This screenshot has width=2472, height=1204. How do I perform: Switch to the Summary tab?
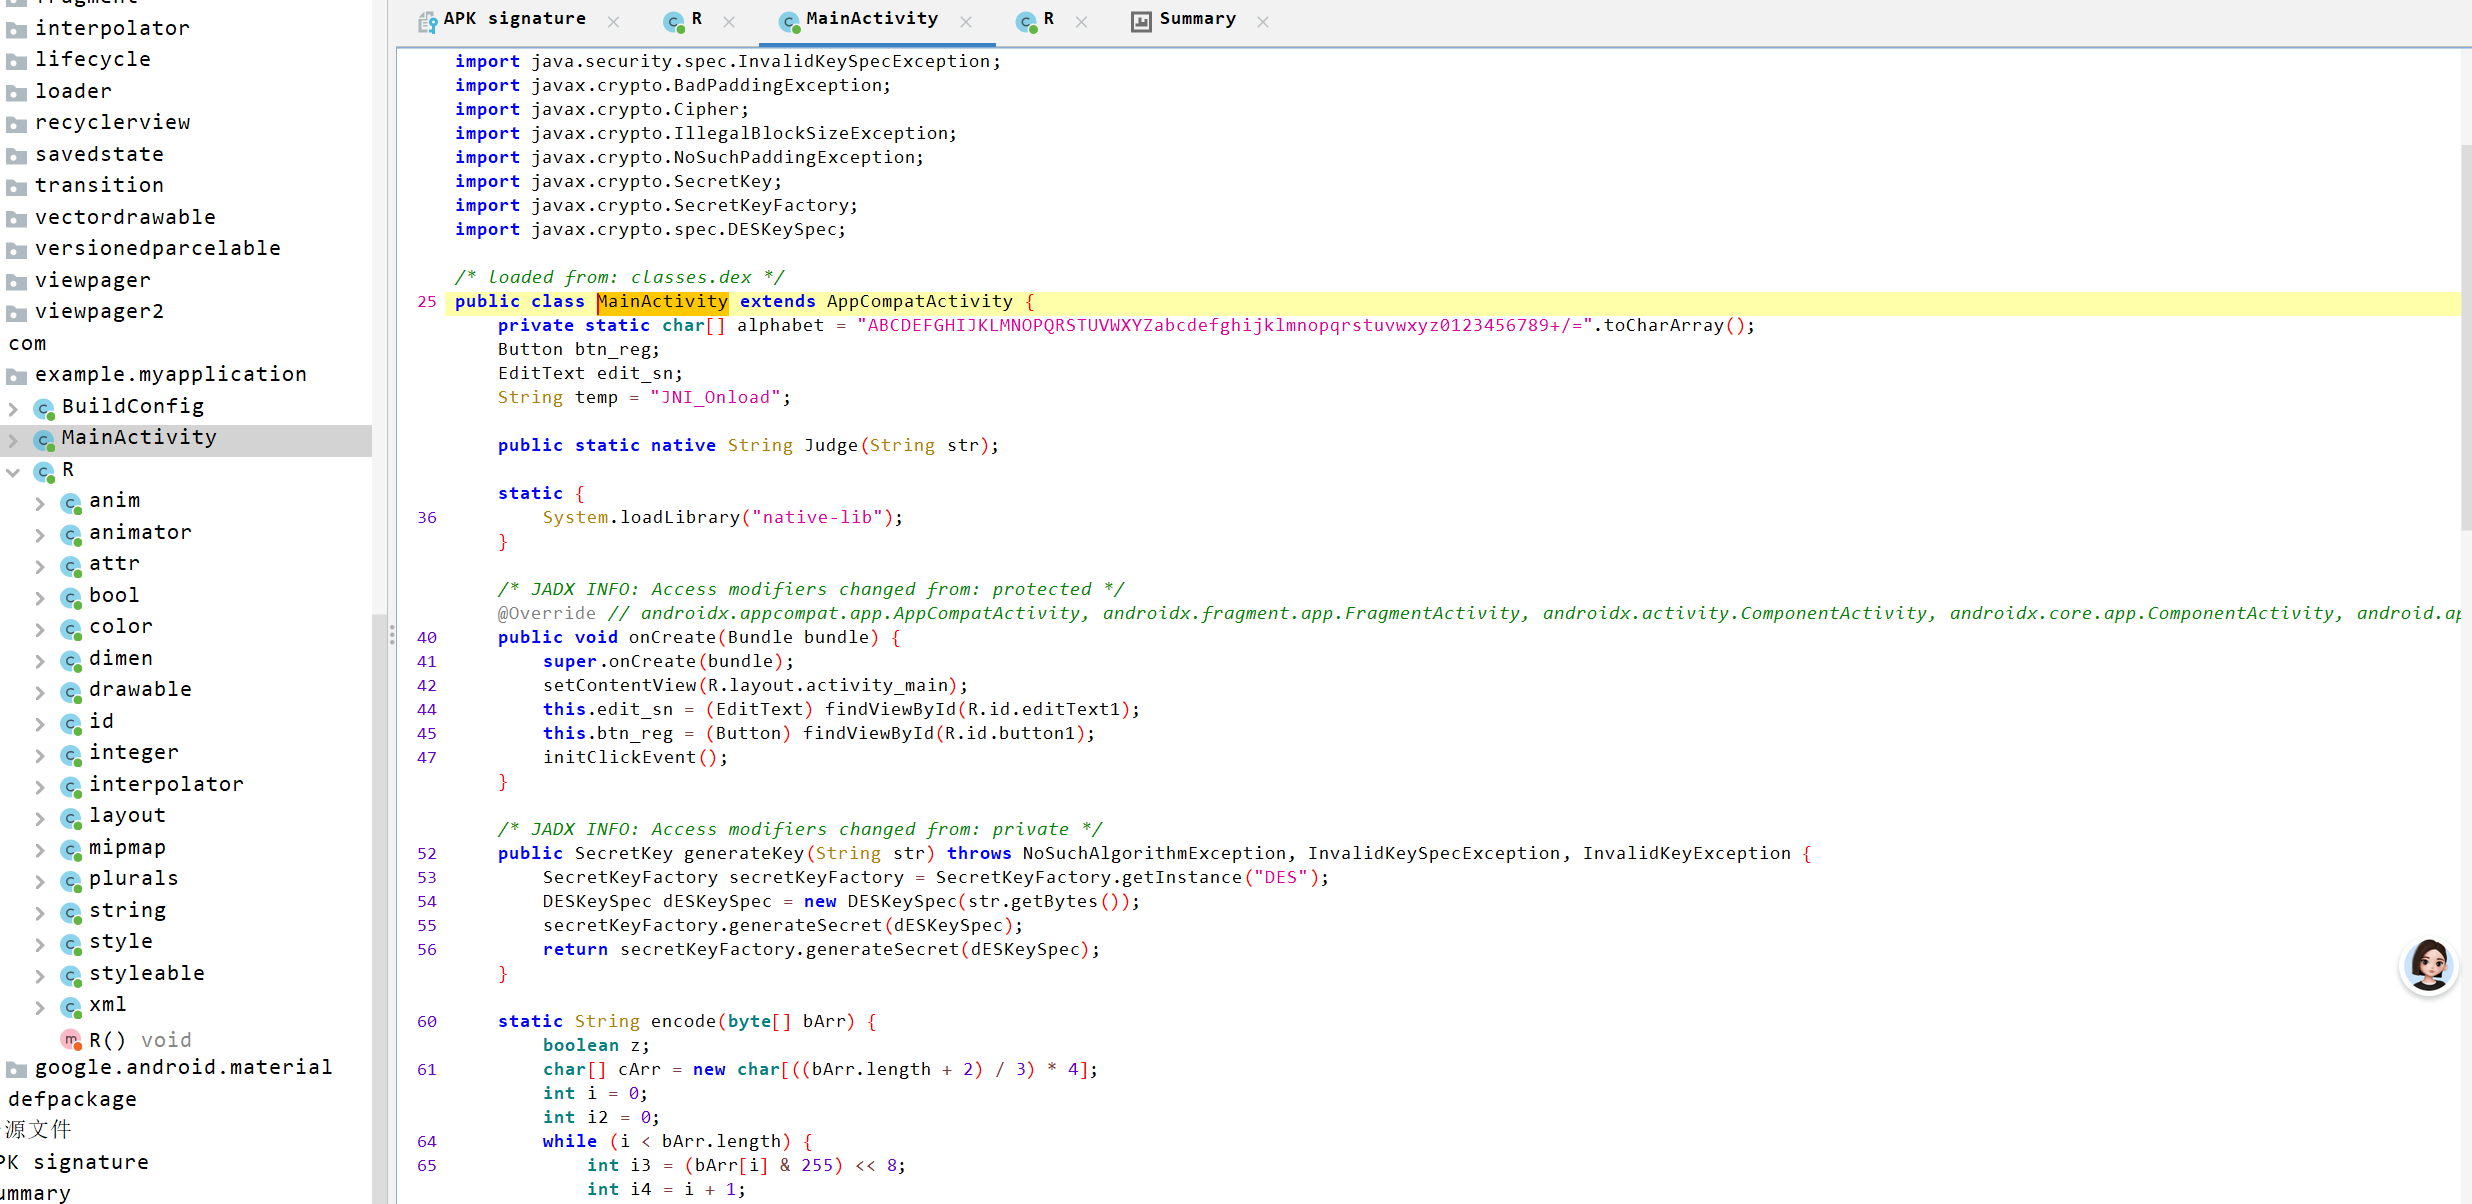click(x=1196, y=19)
